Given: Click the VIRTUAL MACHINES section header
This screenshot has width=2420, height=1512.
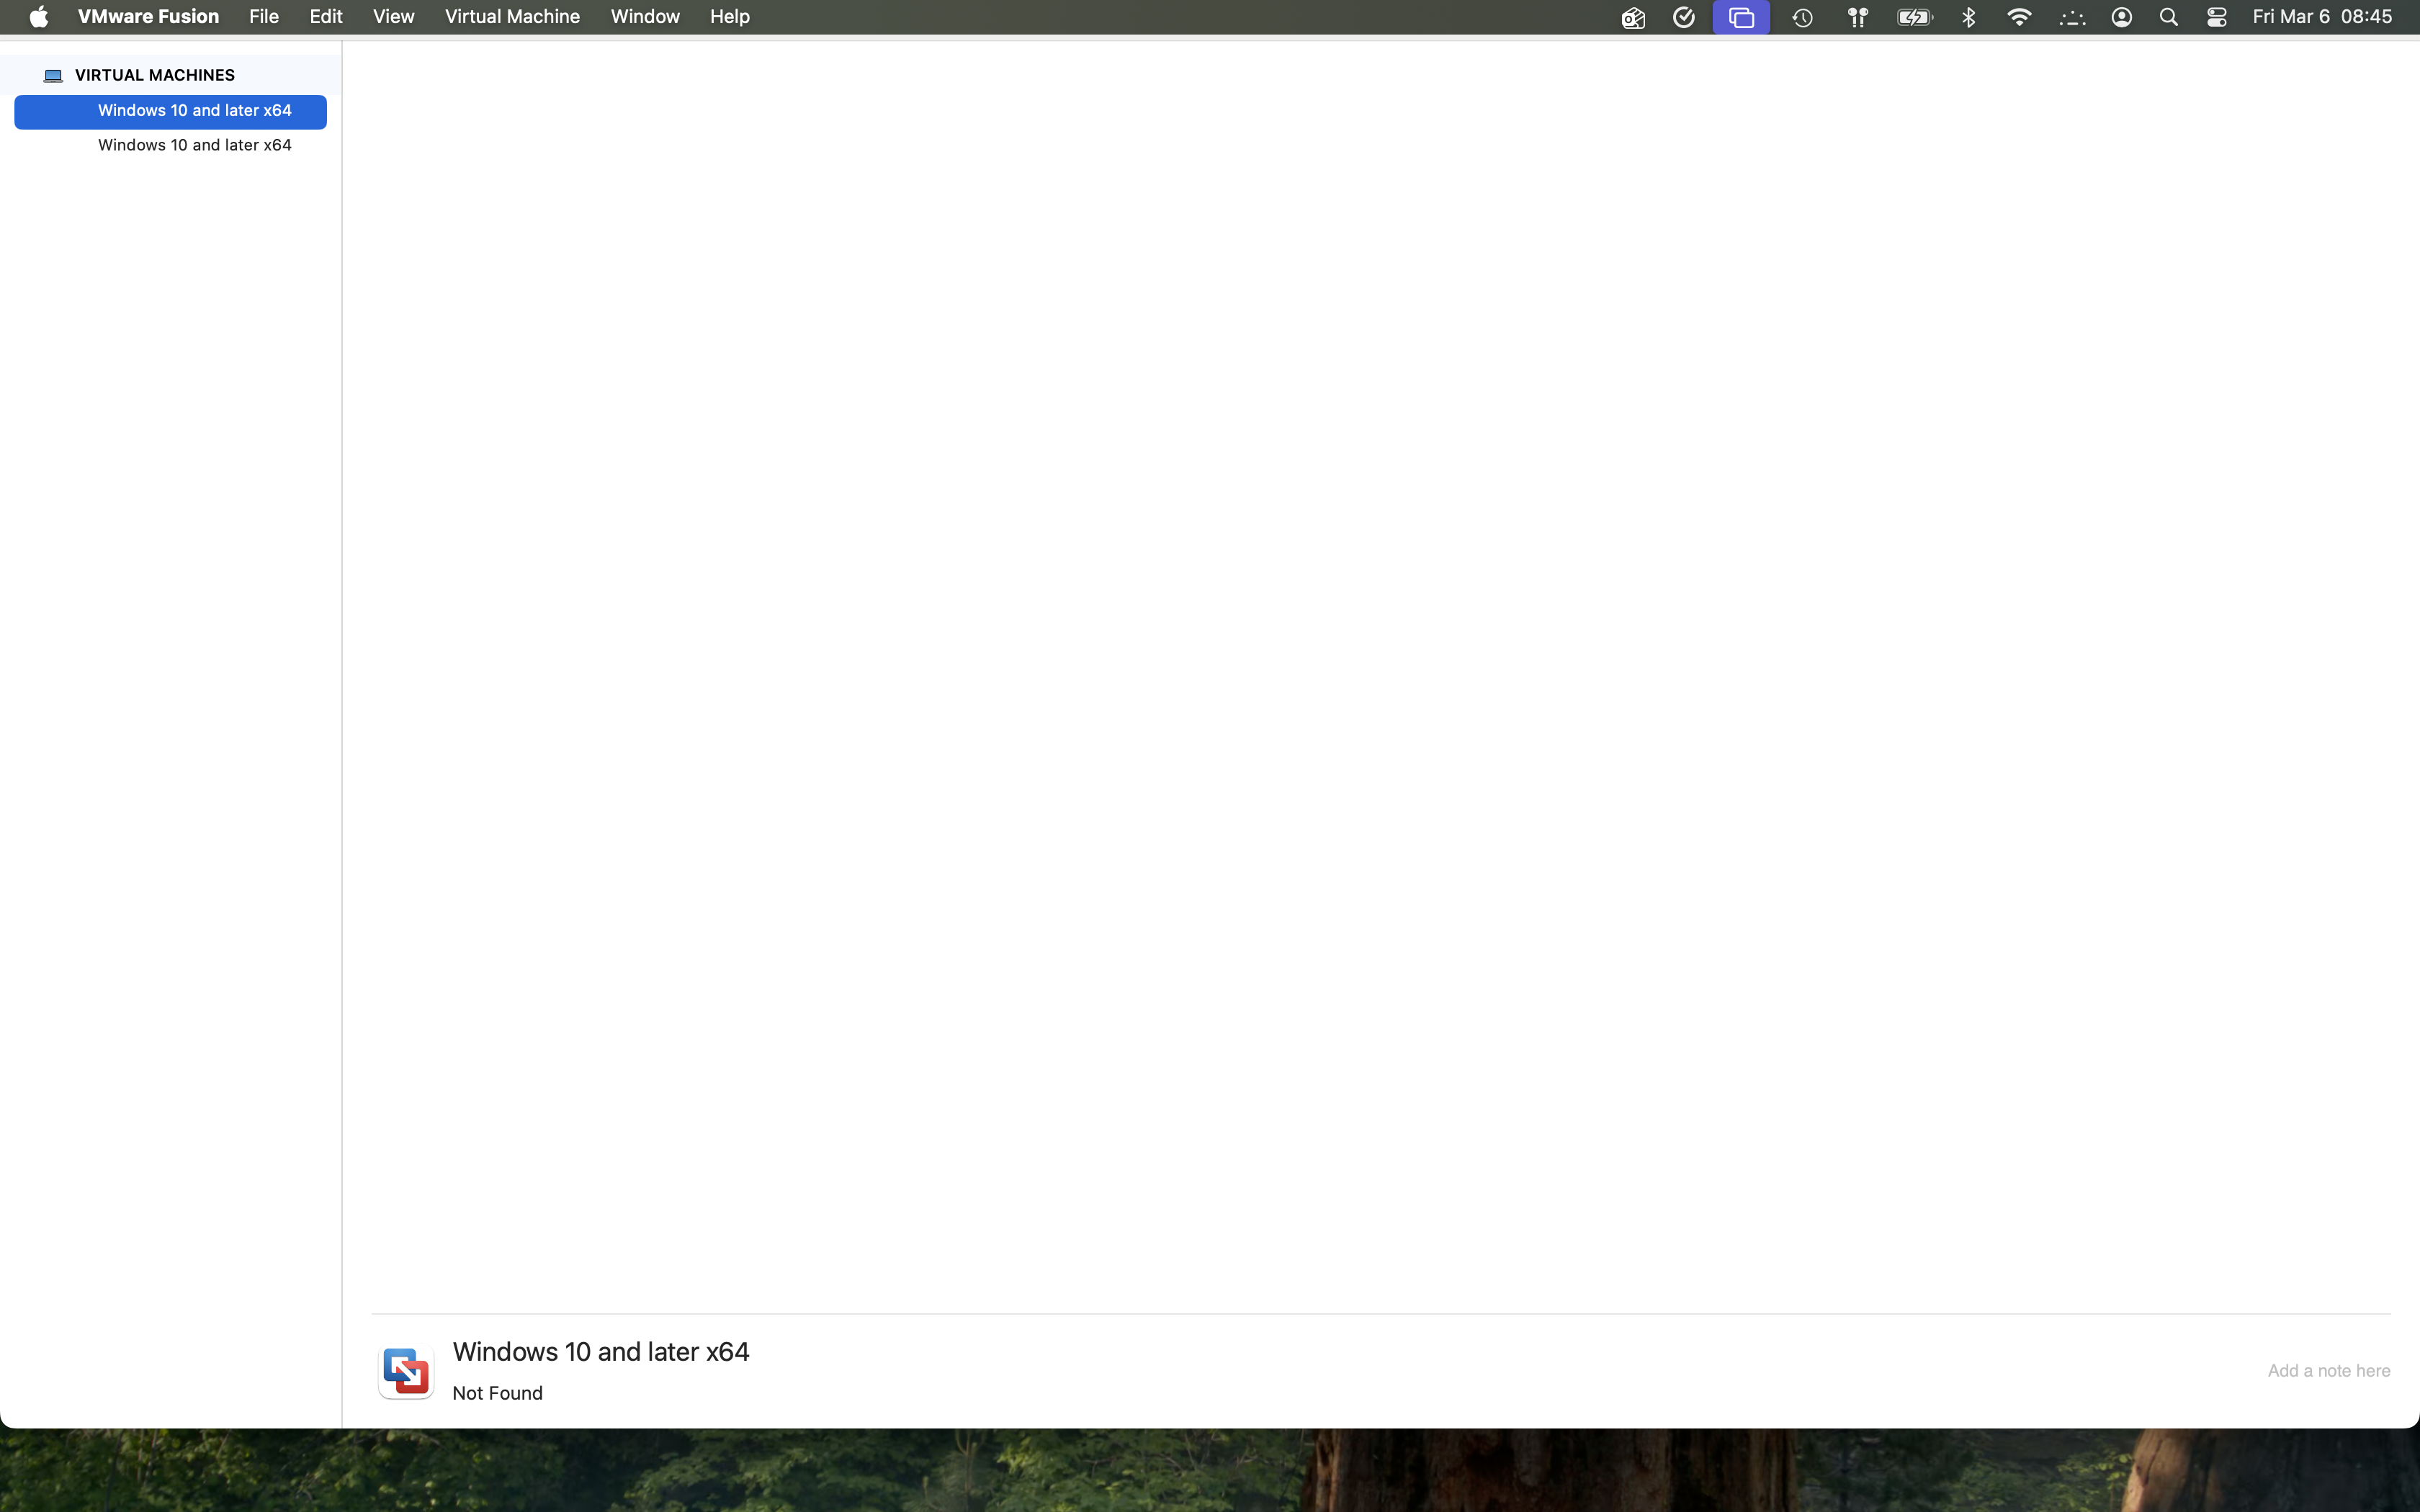Looking at the screenshot, I should tap(154, 76).
